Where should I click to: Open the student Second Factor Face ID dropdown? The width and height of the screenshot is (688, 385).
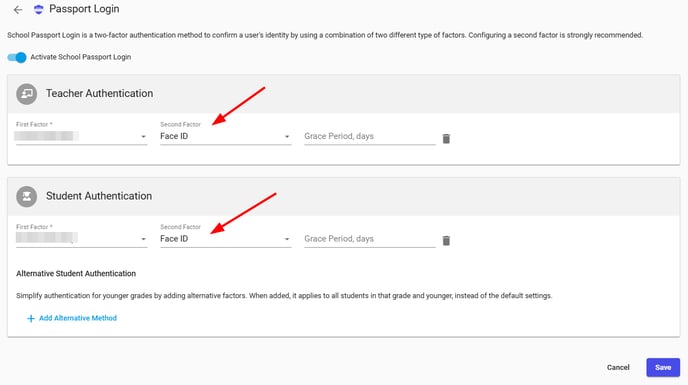(x=226, y=239)
